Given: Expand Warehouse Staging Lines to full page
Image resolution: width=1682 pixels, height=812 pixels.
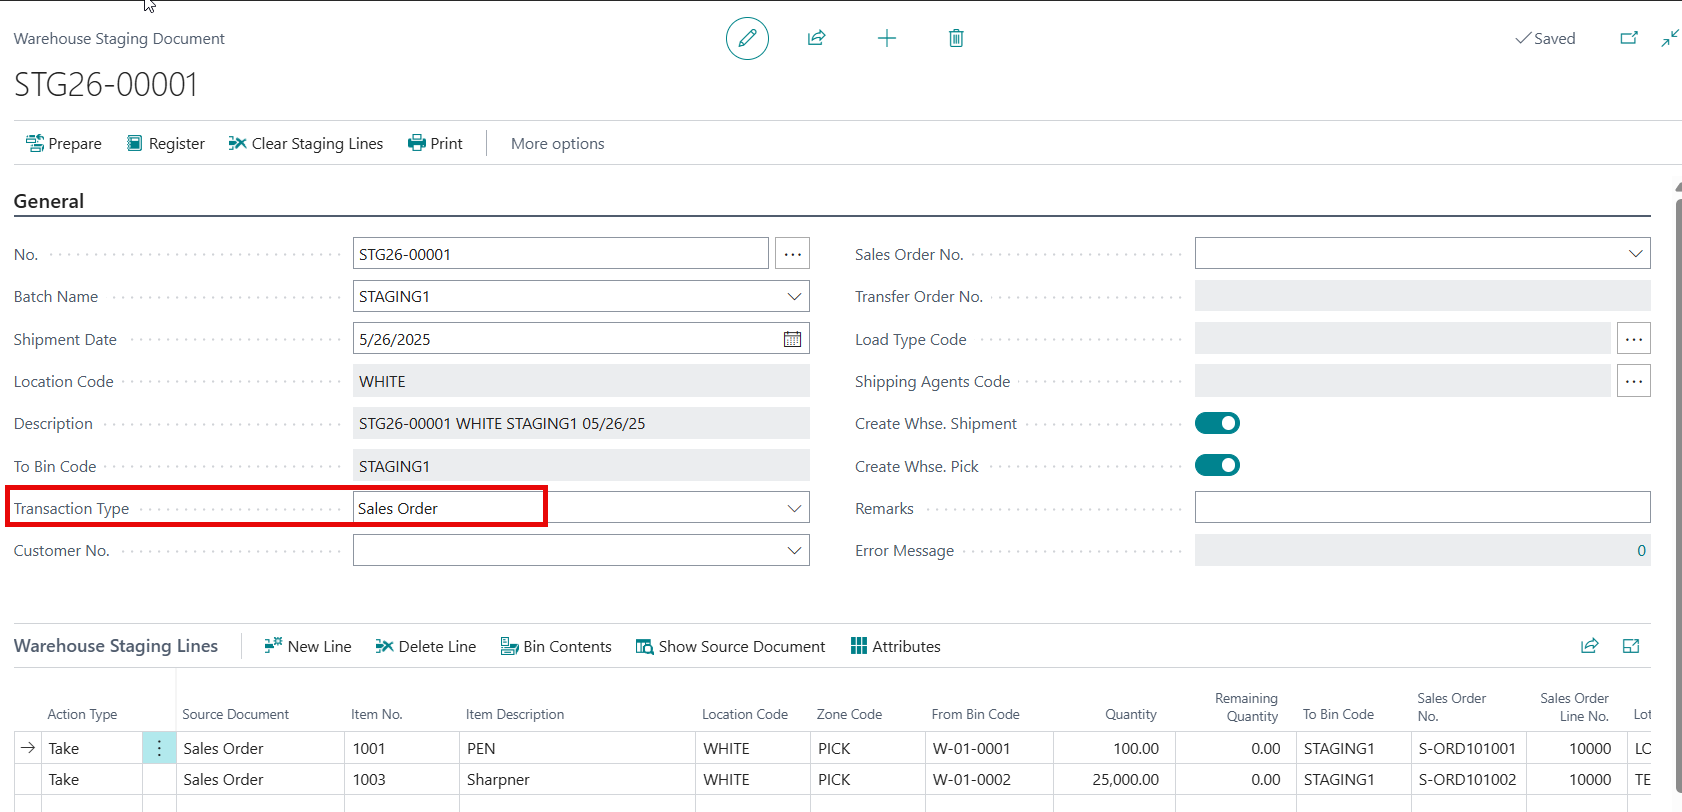Looking at the screenshot, I should point(1631,646).
